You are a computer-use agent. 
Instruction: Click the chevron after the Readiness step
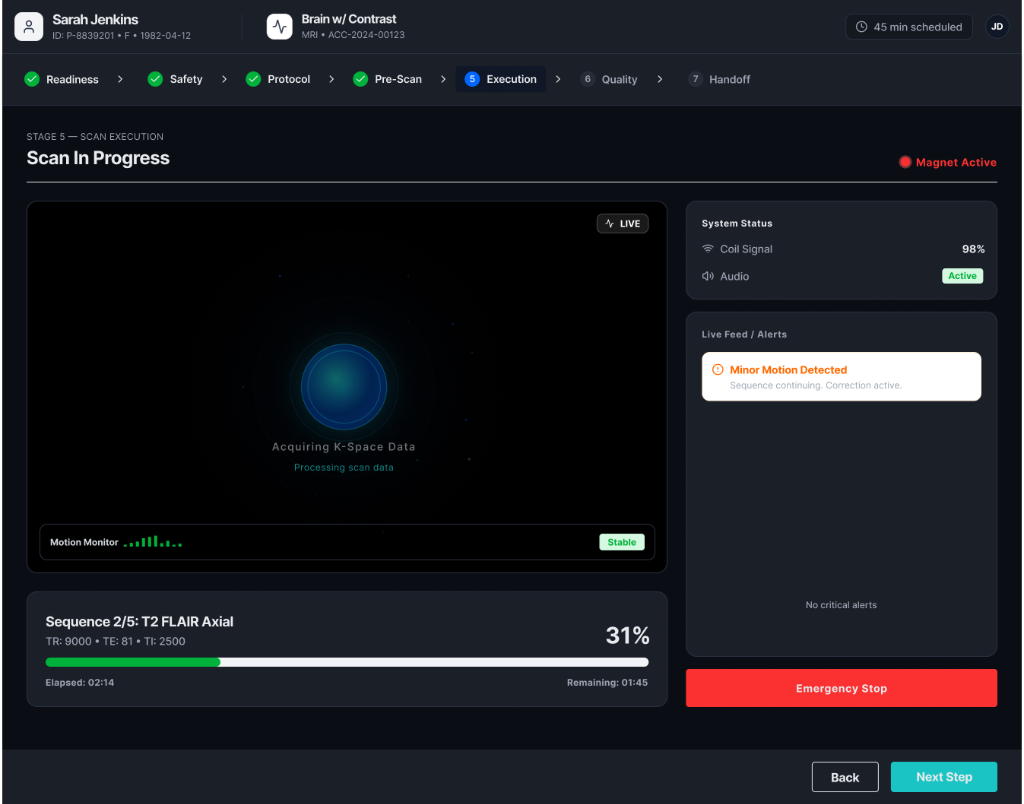[120, 79]
